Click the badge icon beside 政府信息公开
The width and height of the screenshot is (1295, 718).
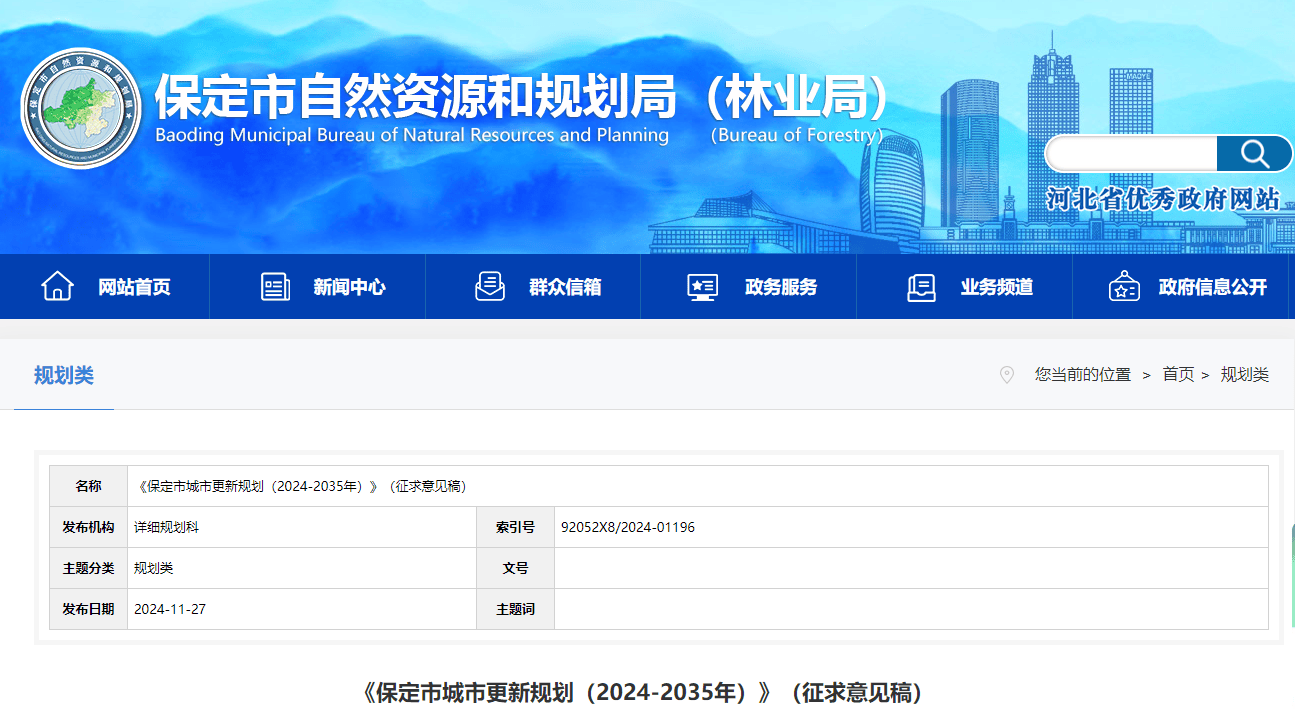(x=1124, y=286)
